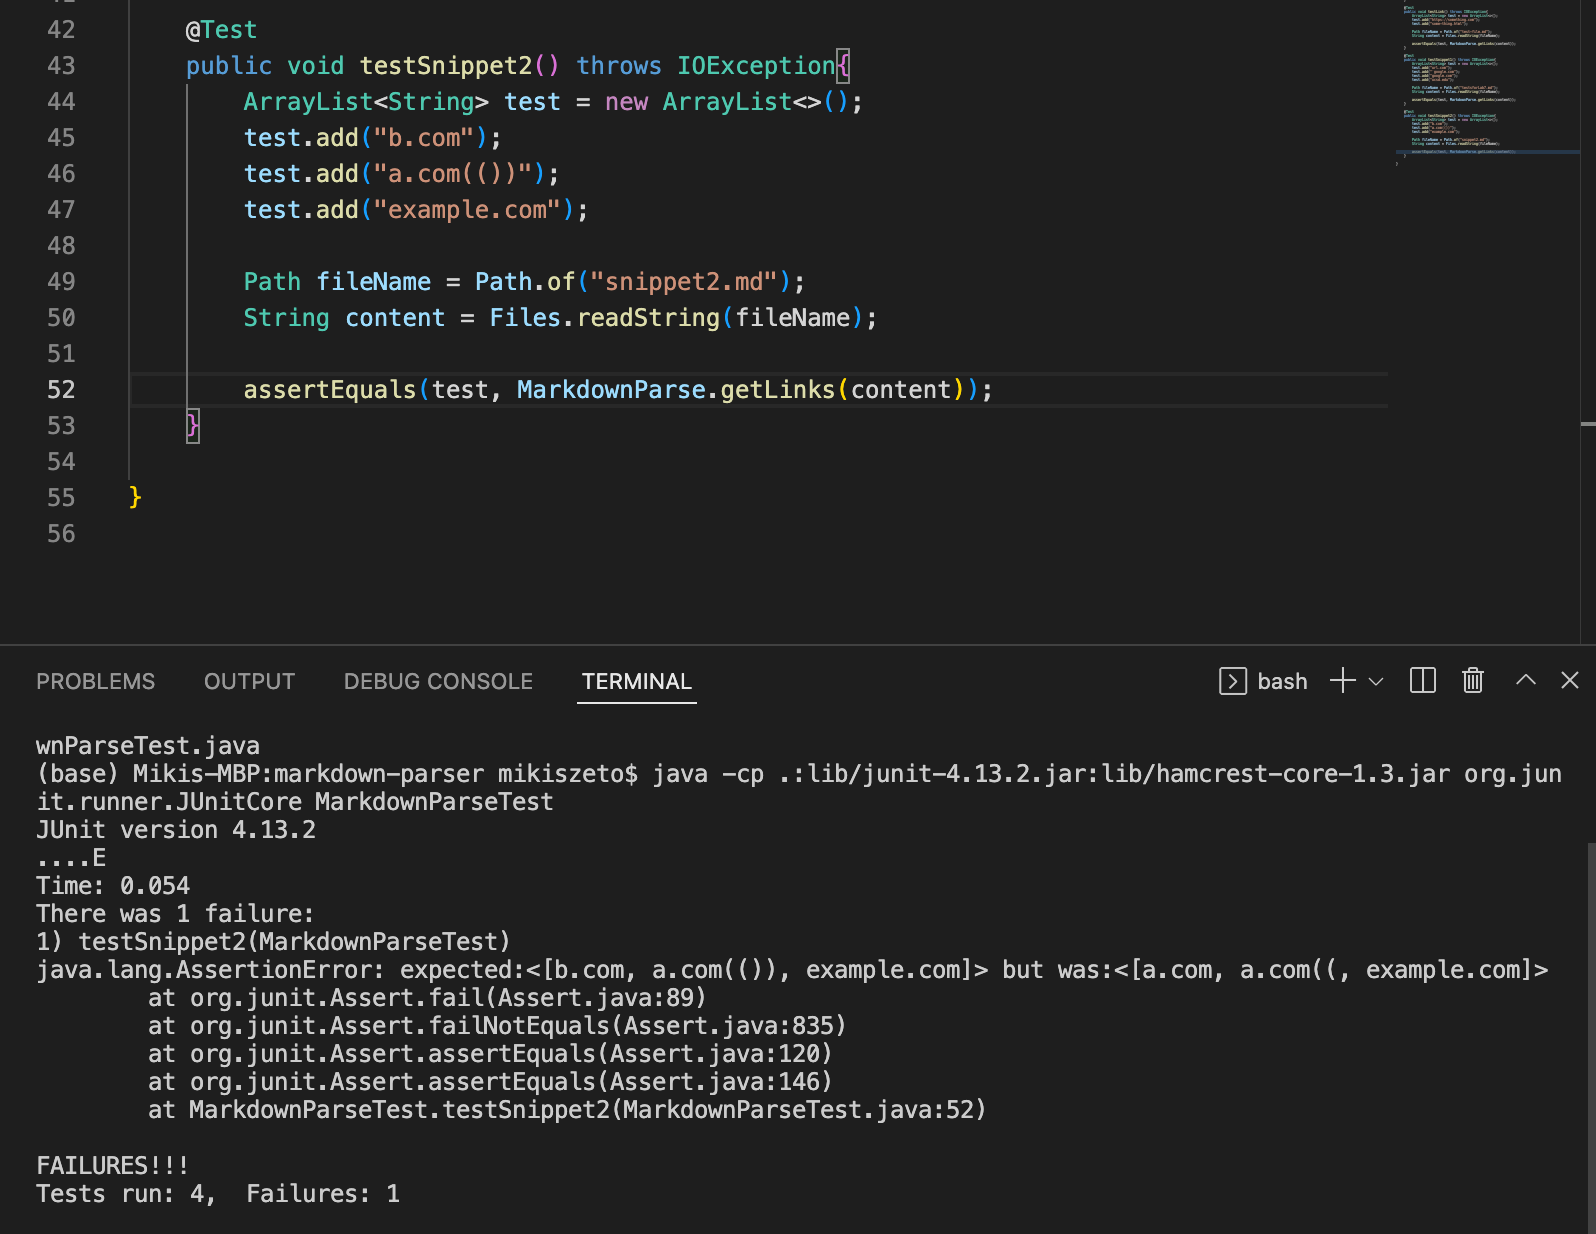Switch to the PROBLEMS tab

click(96, 681)
